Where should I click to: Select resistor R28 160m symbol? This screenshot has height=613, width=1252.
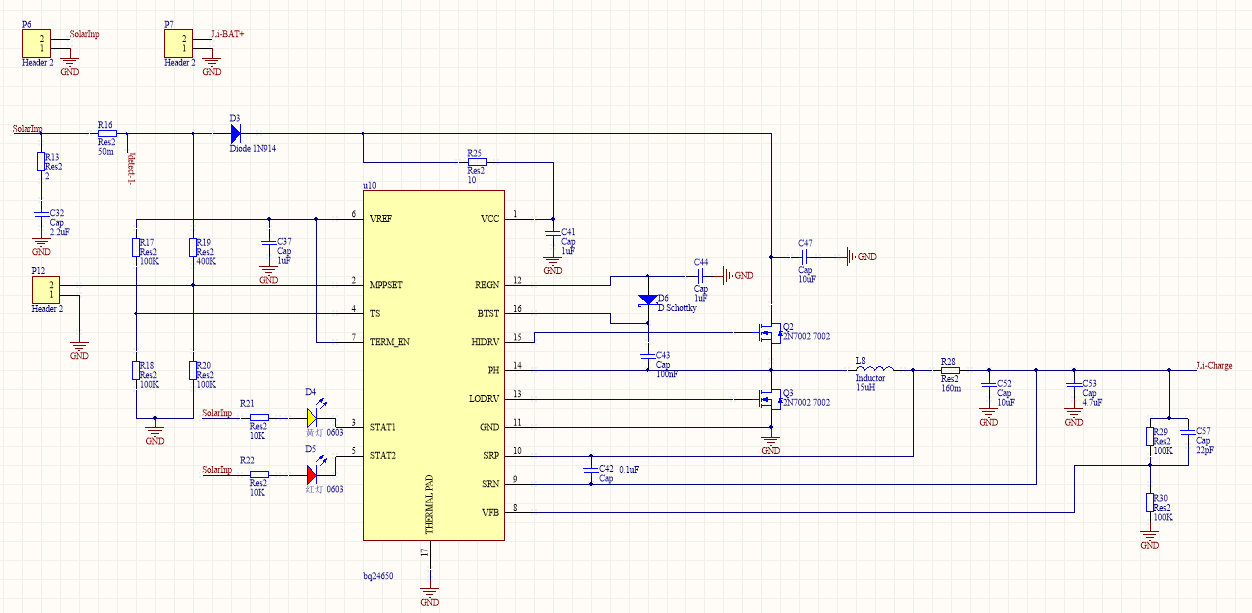pyautogui.click(x=950, y=370)
